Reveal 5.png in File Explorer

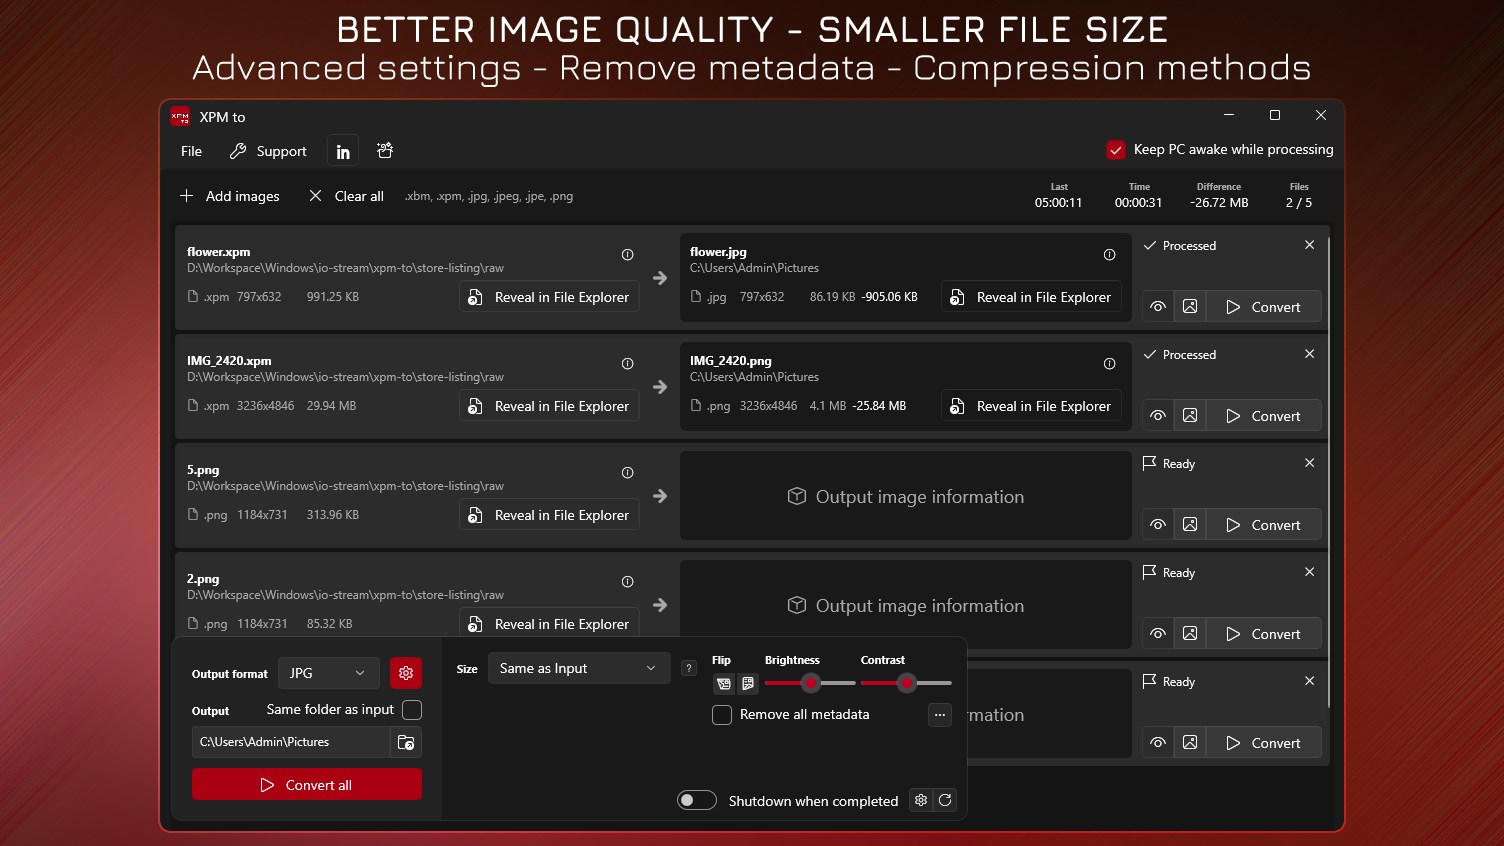[x=549, y=515]
